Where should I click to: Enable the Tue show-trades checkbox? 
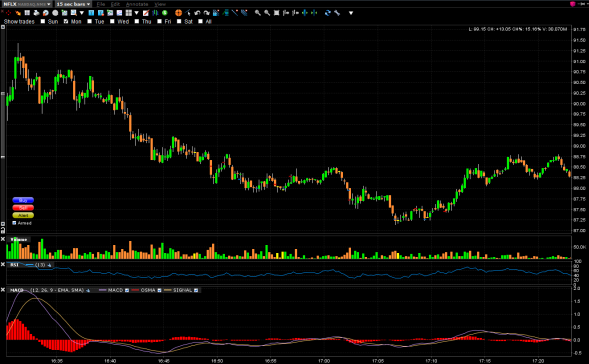(89, 21)
